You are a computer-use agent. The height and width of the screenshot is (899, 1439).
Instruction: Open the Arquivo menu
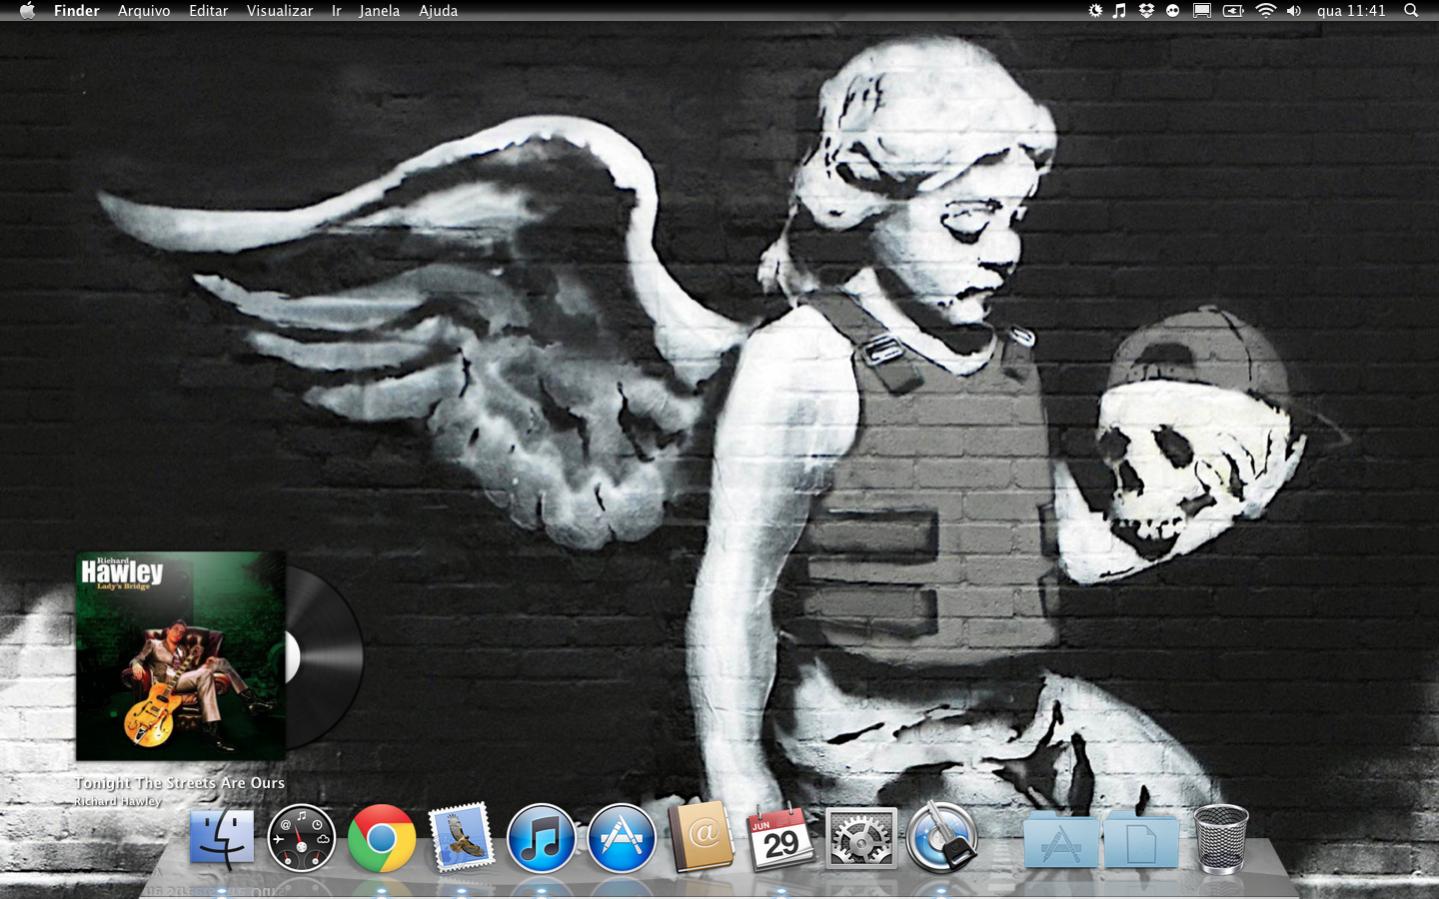(x=144, y=10)
